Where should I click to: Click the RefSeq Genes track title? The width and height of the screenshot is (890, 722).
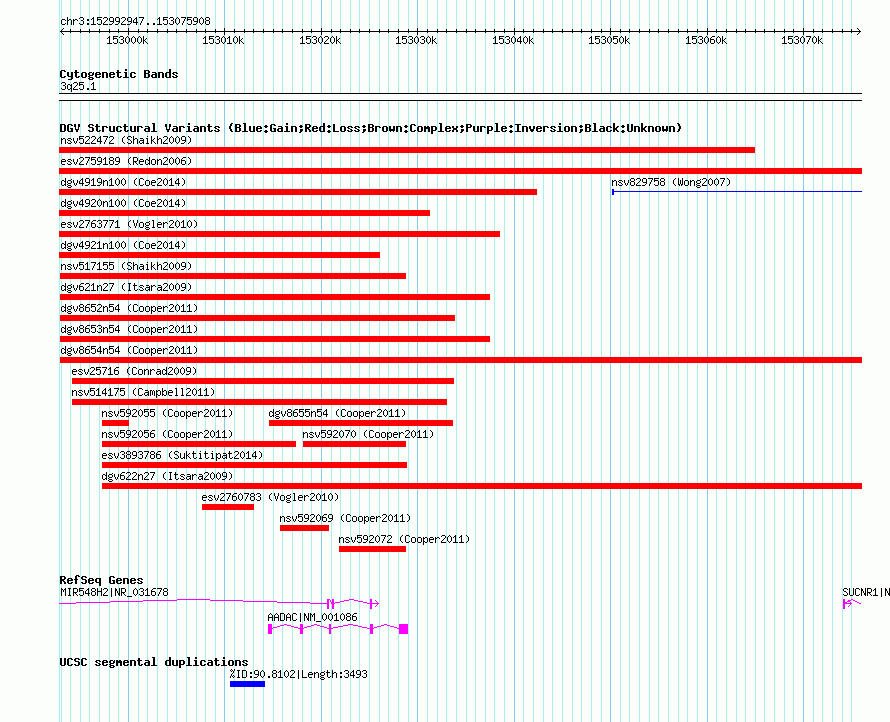[x=101, y=580]
